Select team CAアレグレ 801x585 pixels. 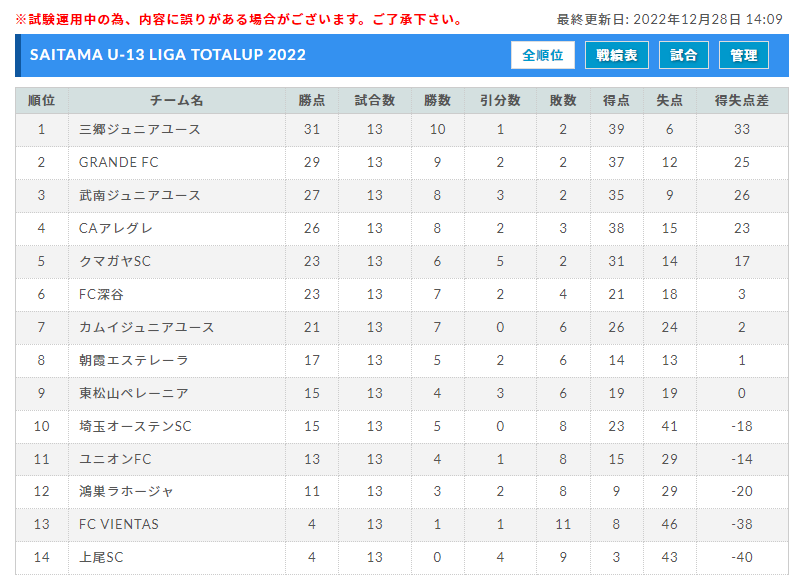(115, 228)
